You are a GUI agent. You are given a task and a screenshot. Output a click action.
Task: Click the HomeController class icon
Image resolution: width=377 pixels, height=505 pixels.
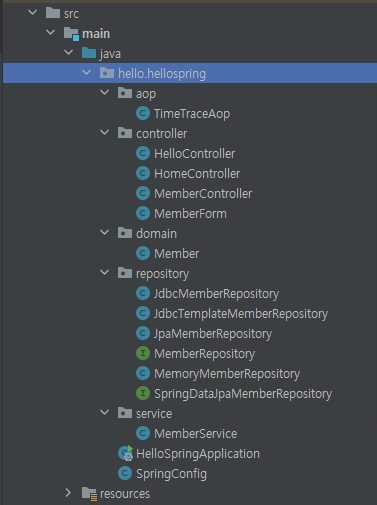tap(143, 173)
